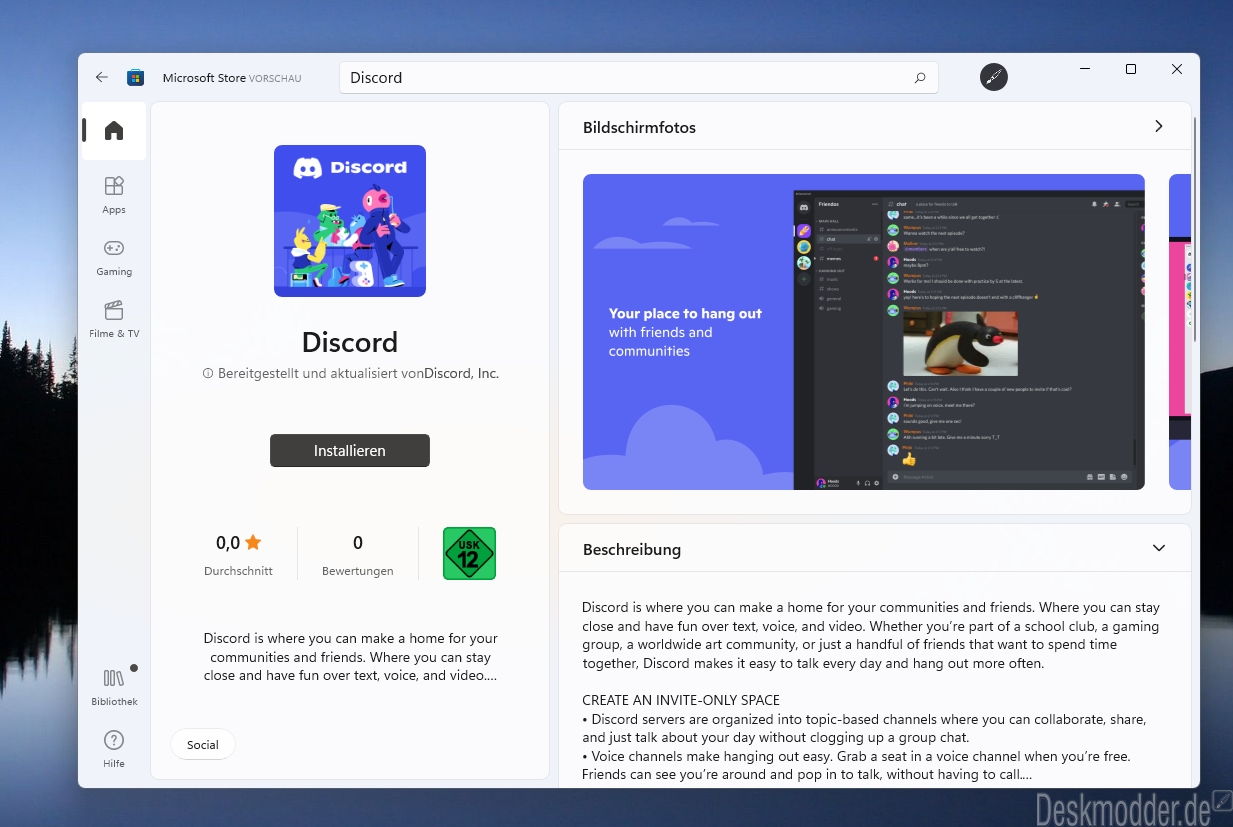Click the USK 12 age rating badge
Viewport: 1233px width, 827px height.
(470, 554)
